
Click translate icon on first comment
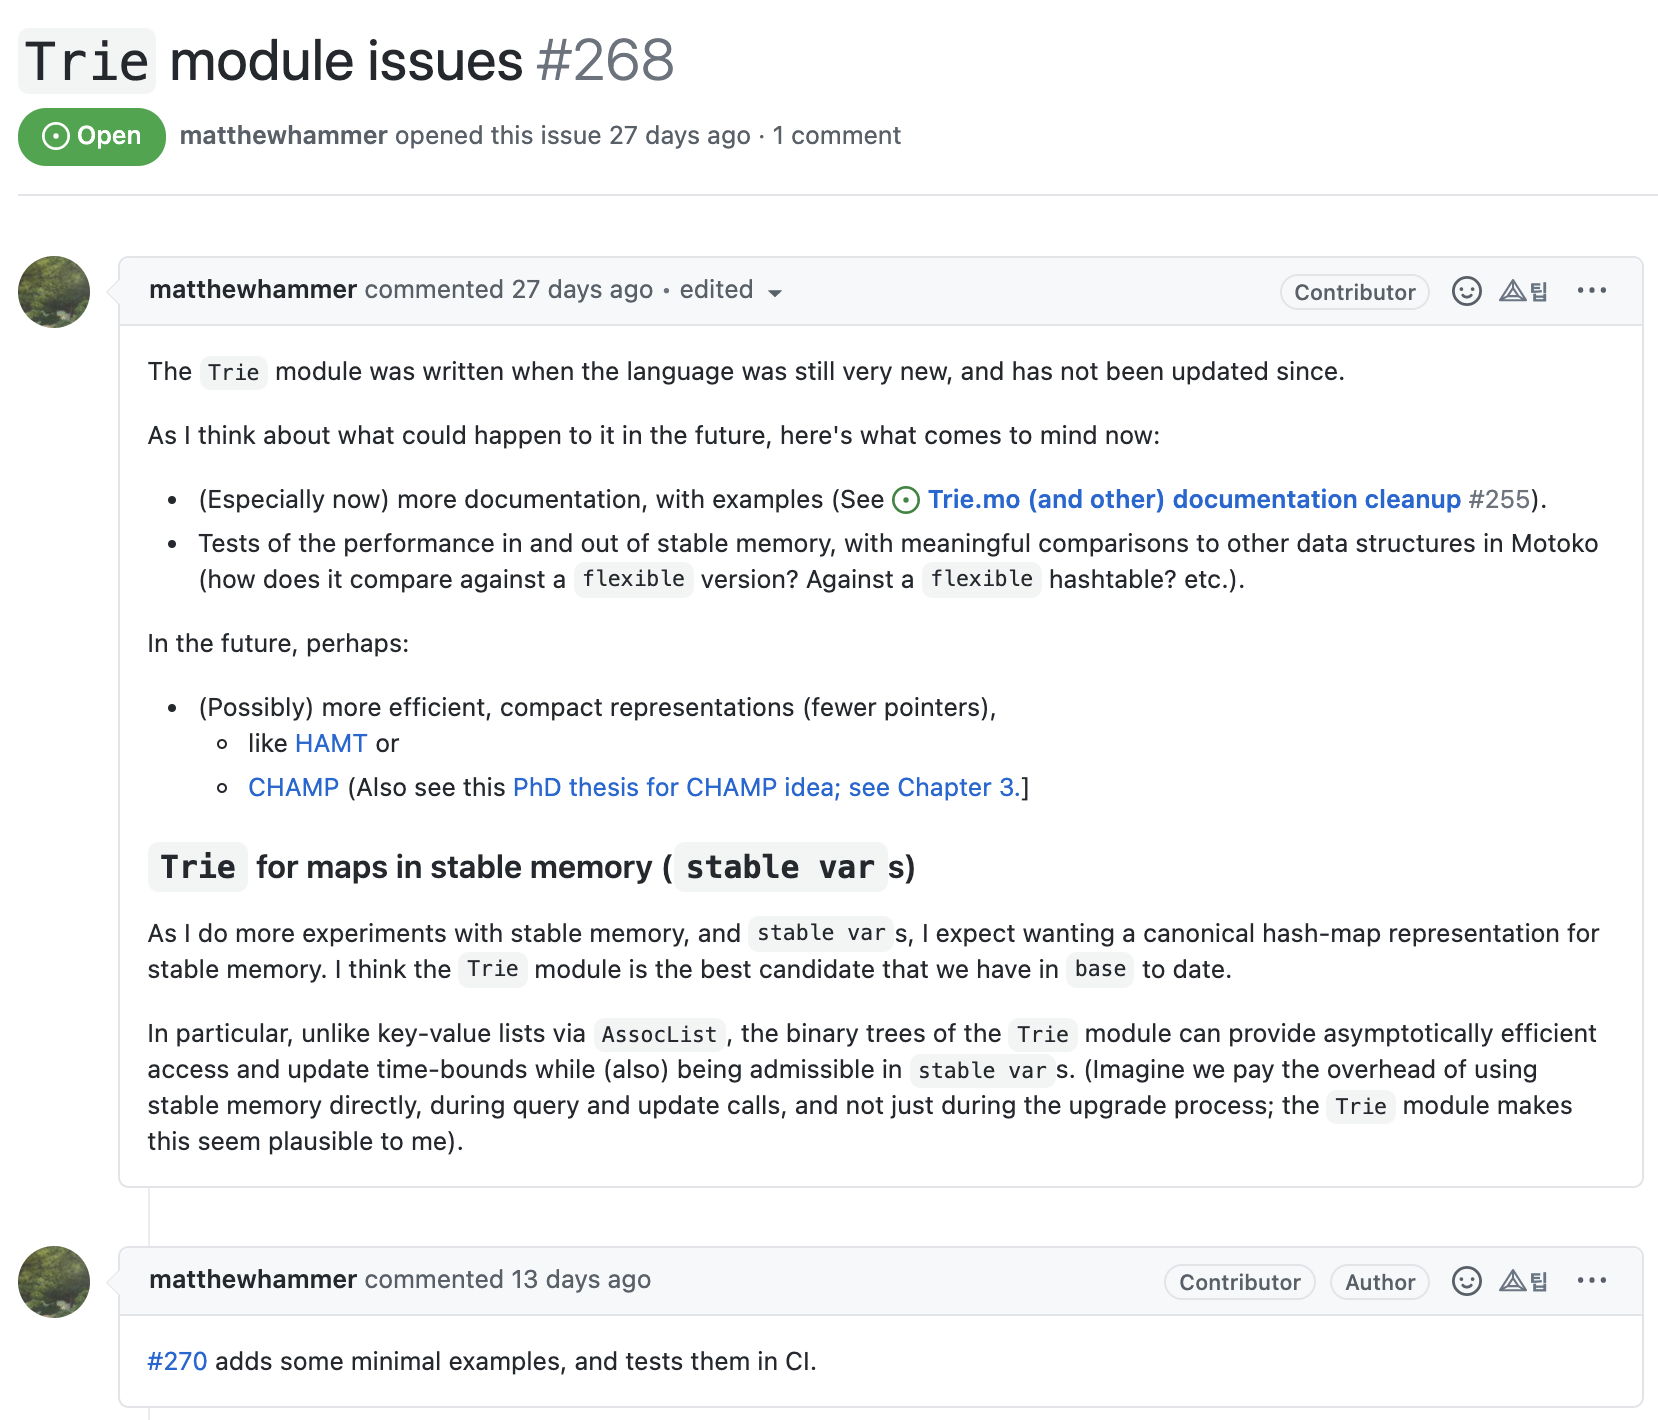click(x=1524, y=291)
